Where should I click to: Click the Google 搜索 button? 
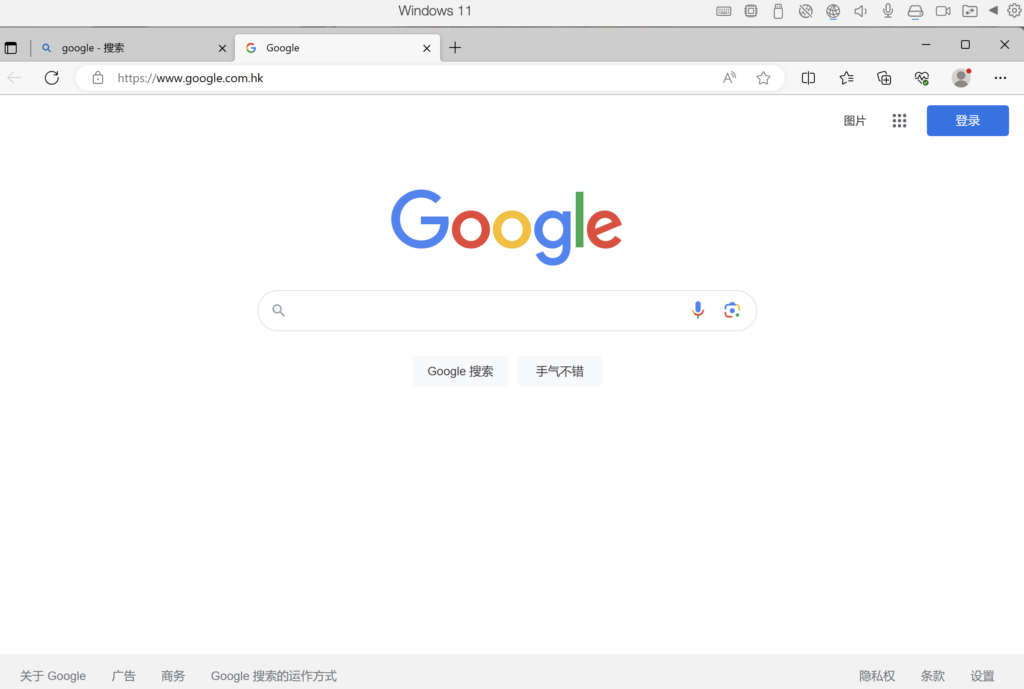coord(460,372)
